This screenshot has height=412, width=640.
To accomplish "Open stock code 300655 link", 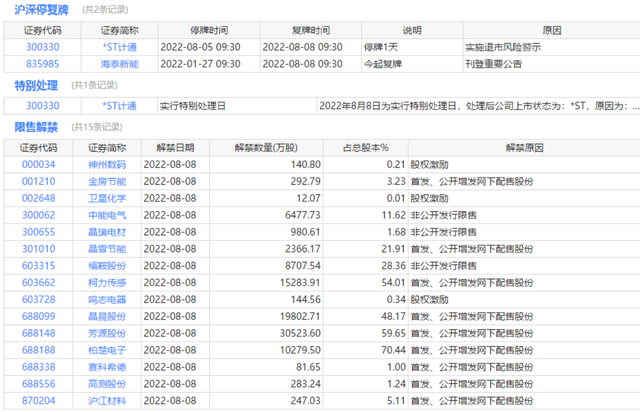I will (38, 232).
